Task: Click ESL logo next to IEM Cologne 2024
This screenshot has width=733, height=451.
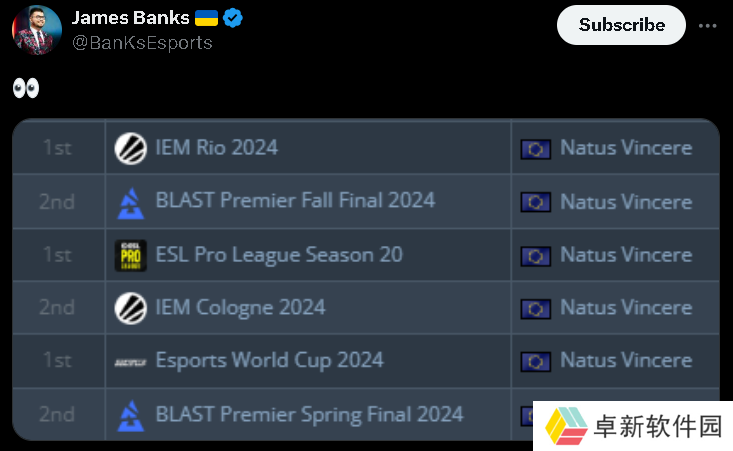Action: click(131, 308)
